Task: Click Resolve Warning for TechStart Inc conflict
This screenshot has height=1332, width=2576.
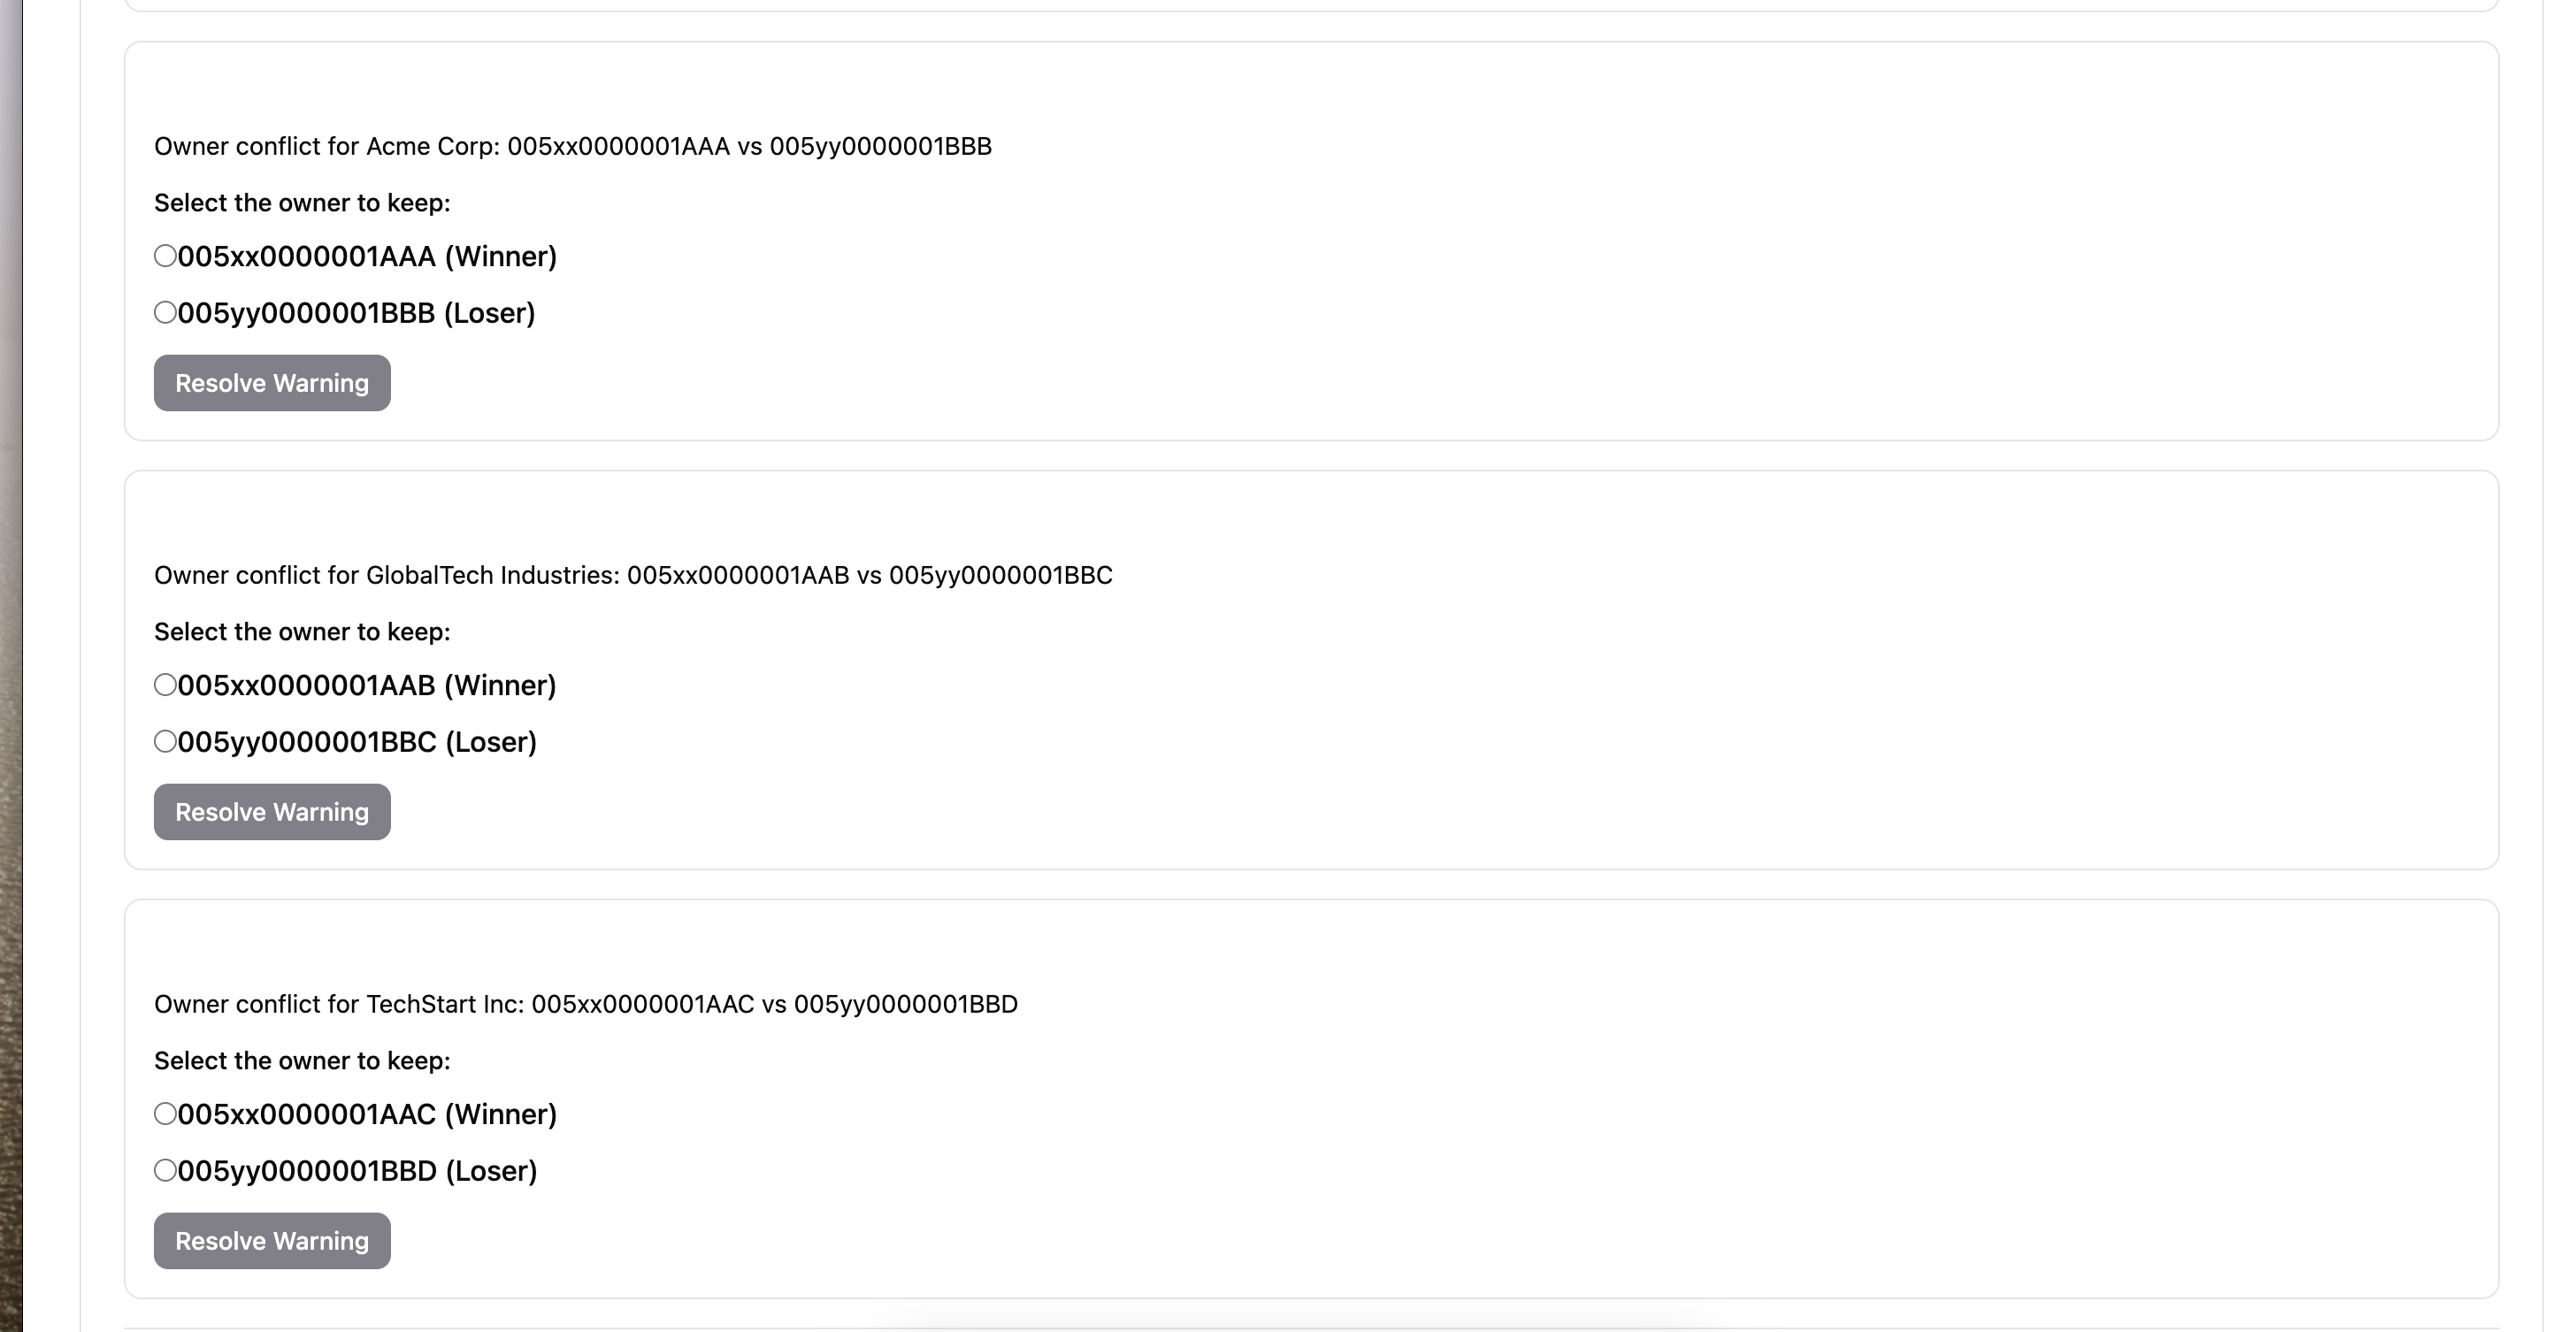Action: [272, 1241]
